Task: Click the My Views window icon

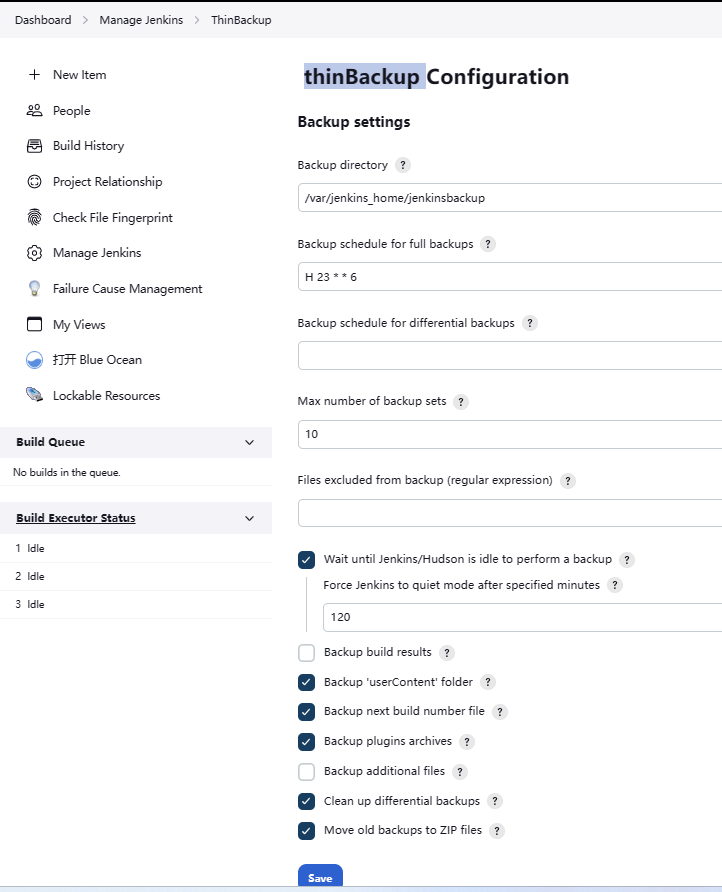Action: [34, 324]
